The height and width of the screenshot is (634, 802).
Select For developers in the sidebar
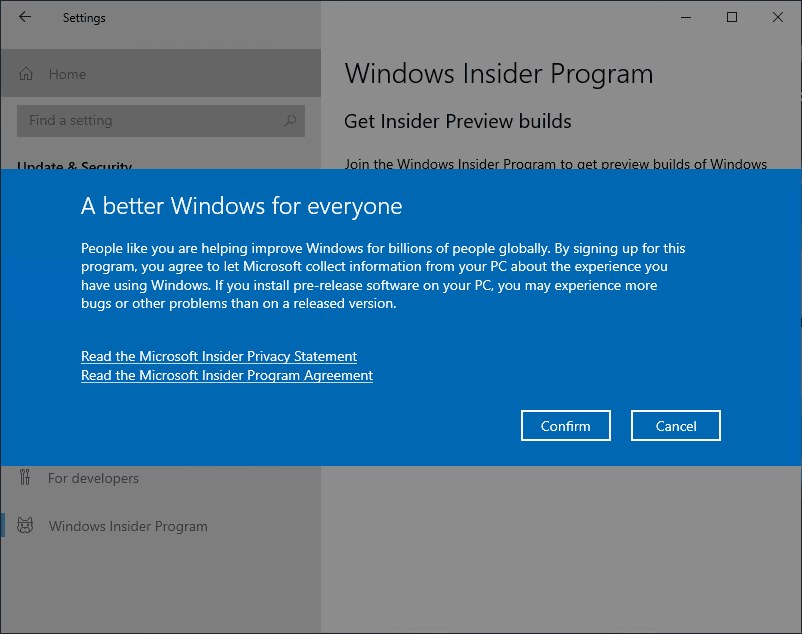(161, 478)
